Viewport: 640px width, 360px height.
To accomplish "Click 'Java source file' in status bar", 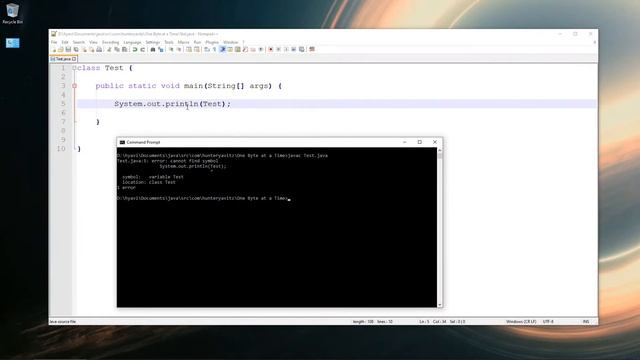I will (x=63, y=322).
